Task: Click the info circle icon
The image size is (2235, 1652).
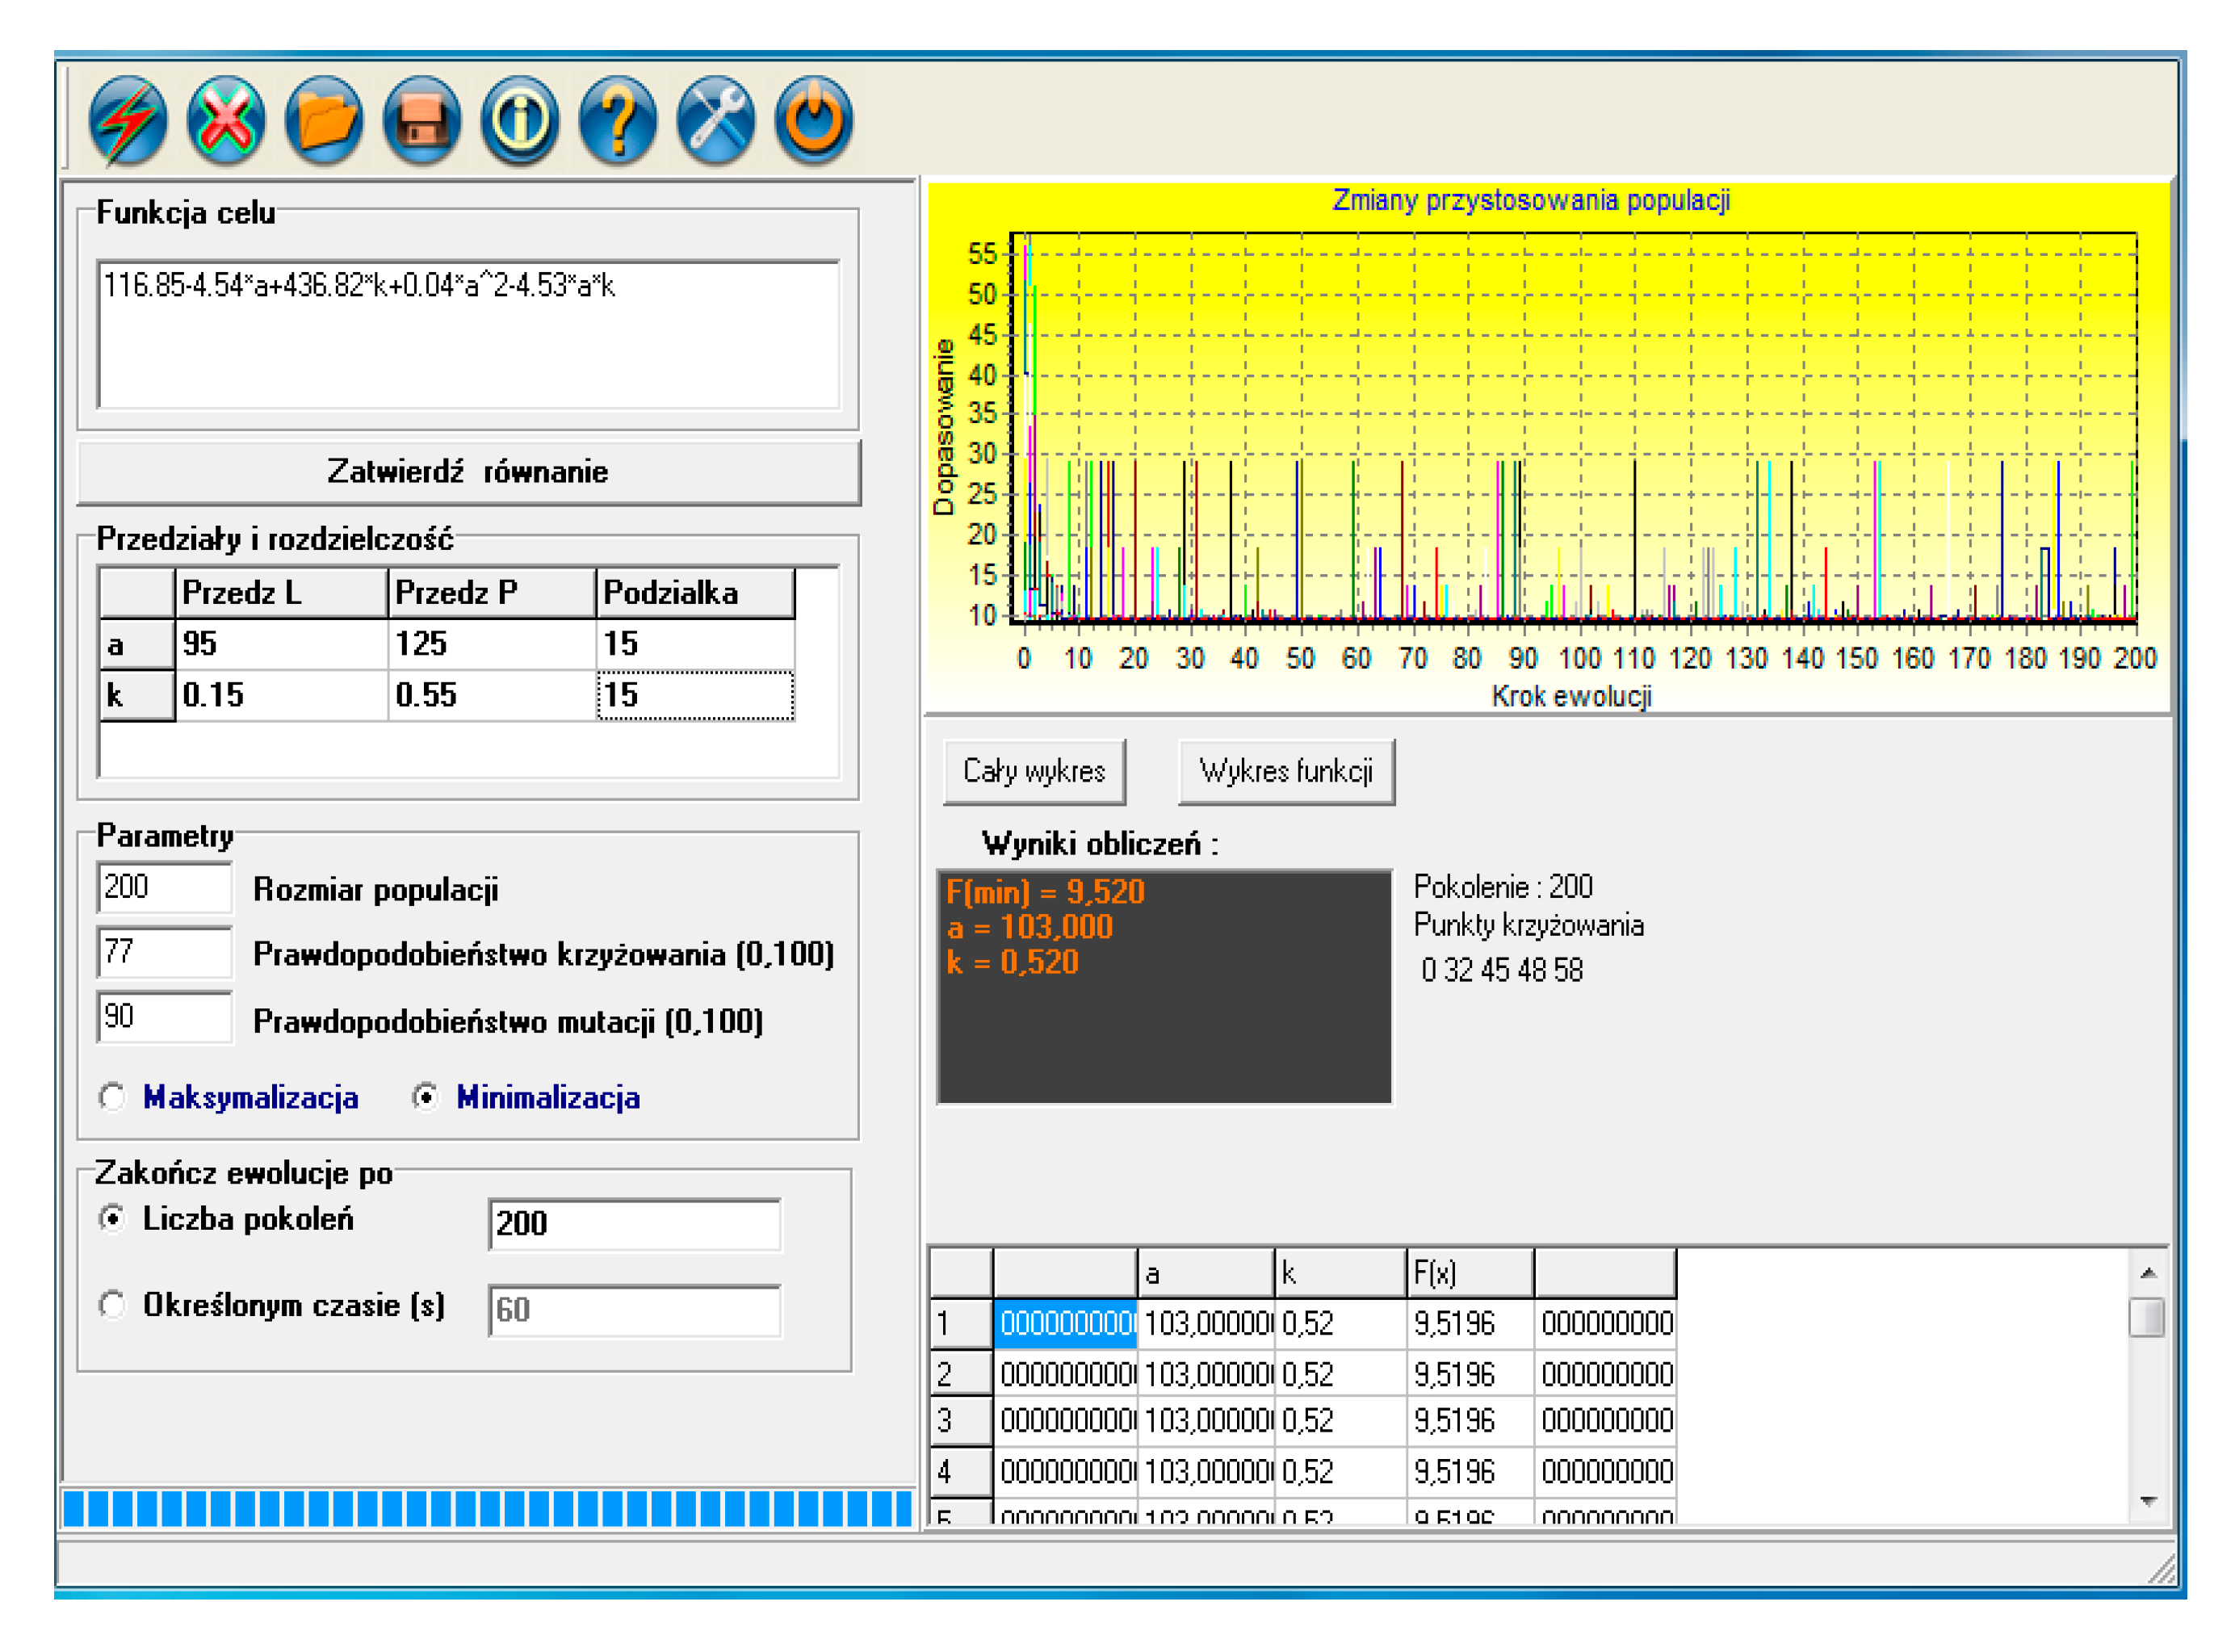Action: 520,121
